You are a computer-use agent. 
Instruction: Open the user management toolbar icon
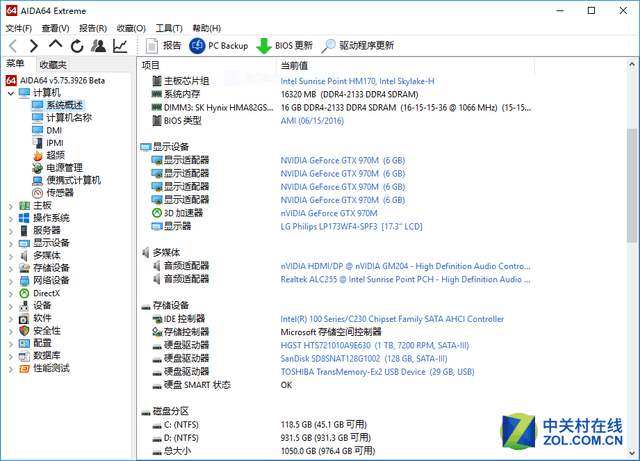point(98,46)
